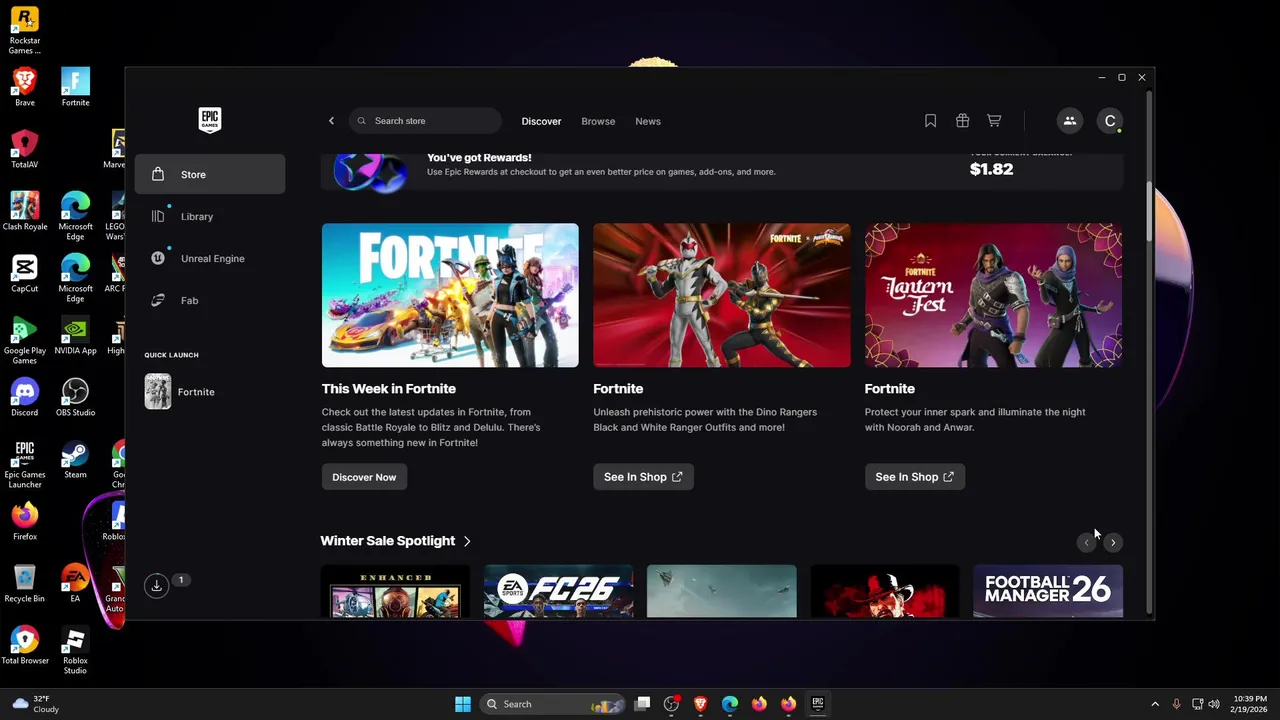Open Firefox desktop shortcut

(x=25, y=521)
